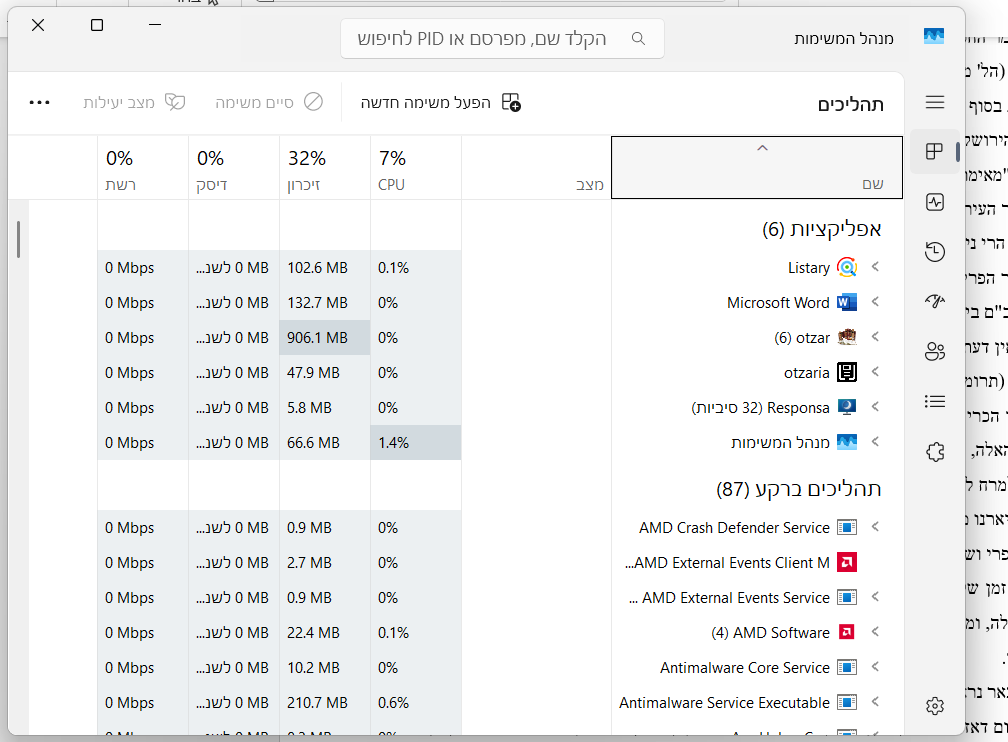Sort by the Network 0% column header
1008x742 pixels.
pos(143,167)
